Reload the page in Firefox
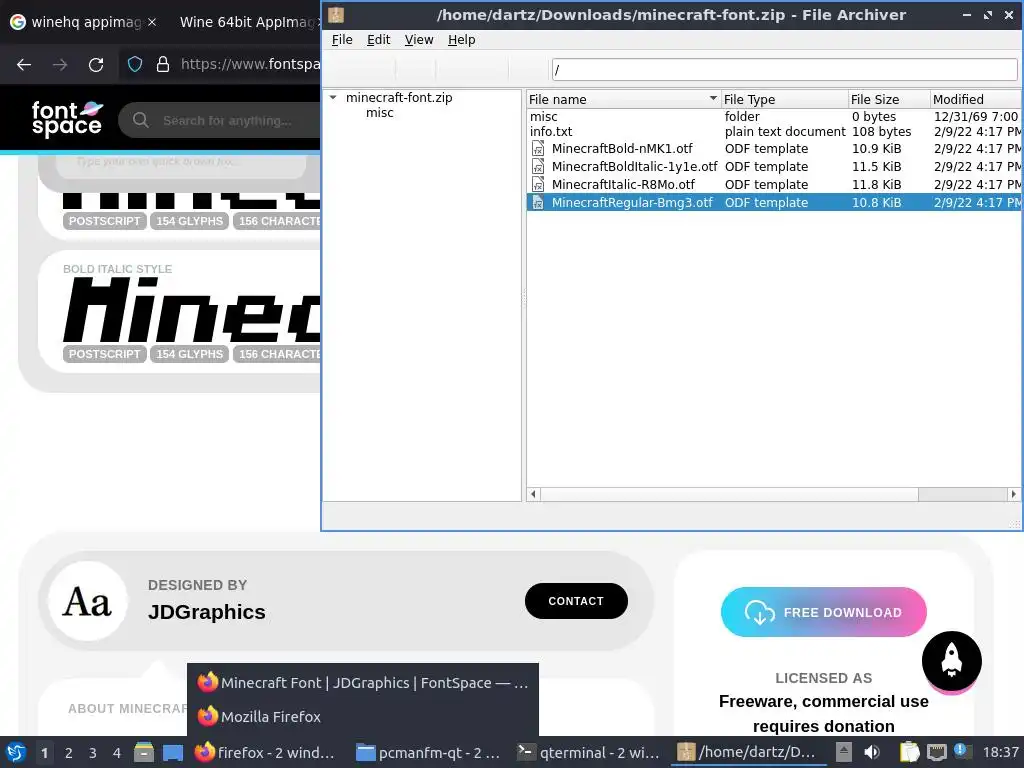1024x768 pixels. click(x=96, y=65)
